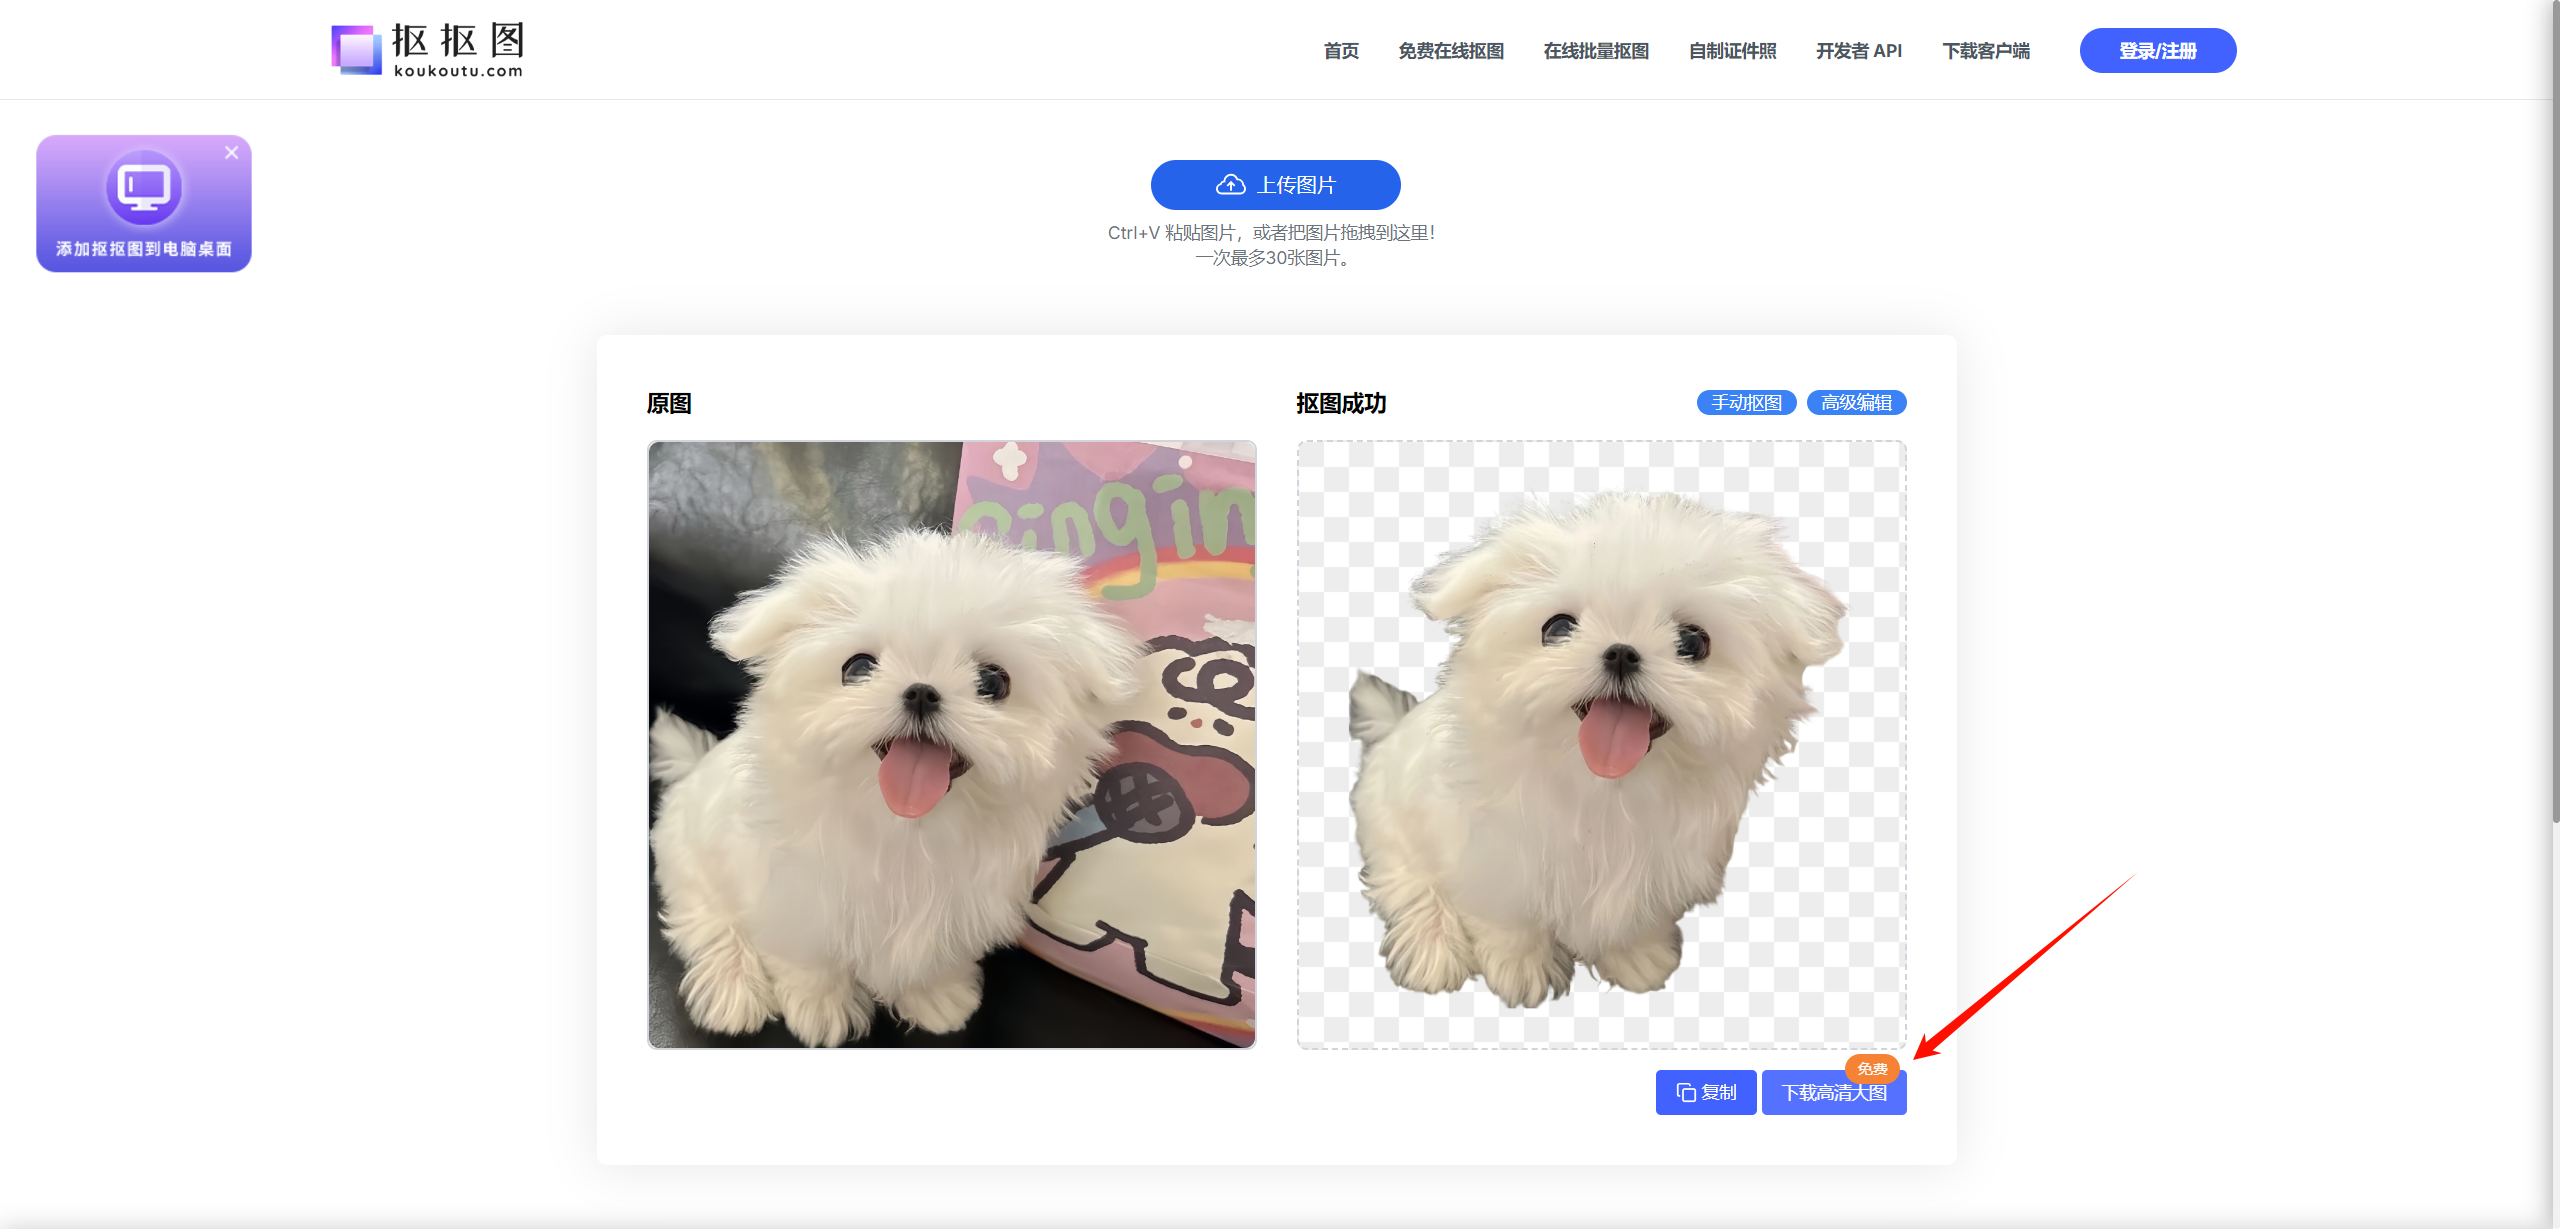Image resolution: width=2560 pixels, height=1229 pixels.
Task: Select 在线批量抠图 batch cutout page
Action: click(x=1596, y=51)
